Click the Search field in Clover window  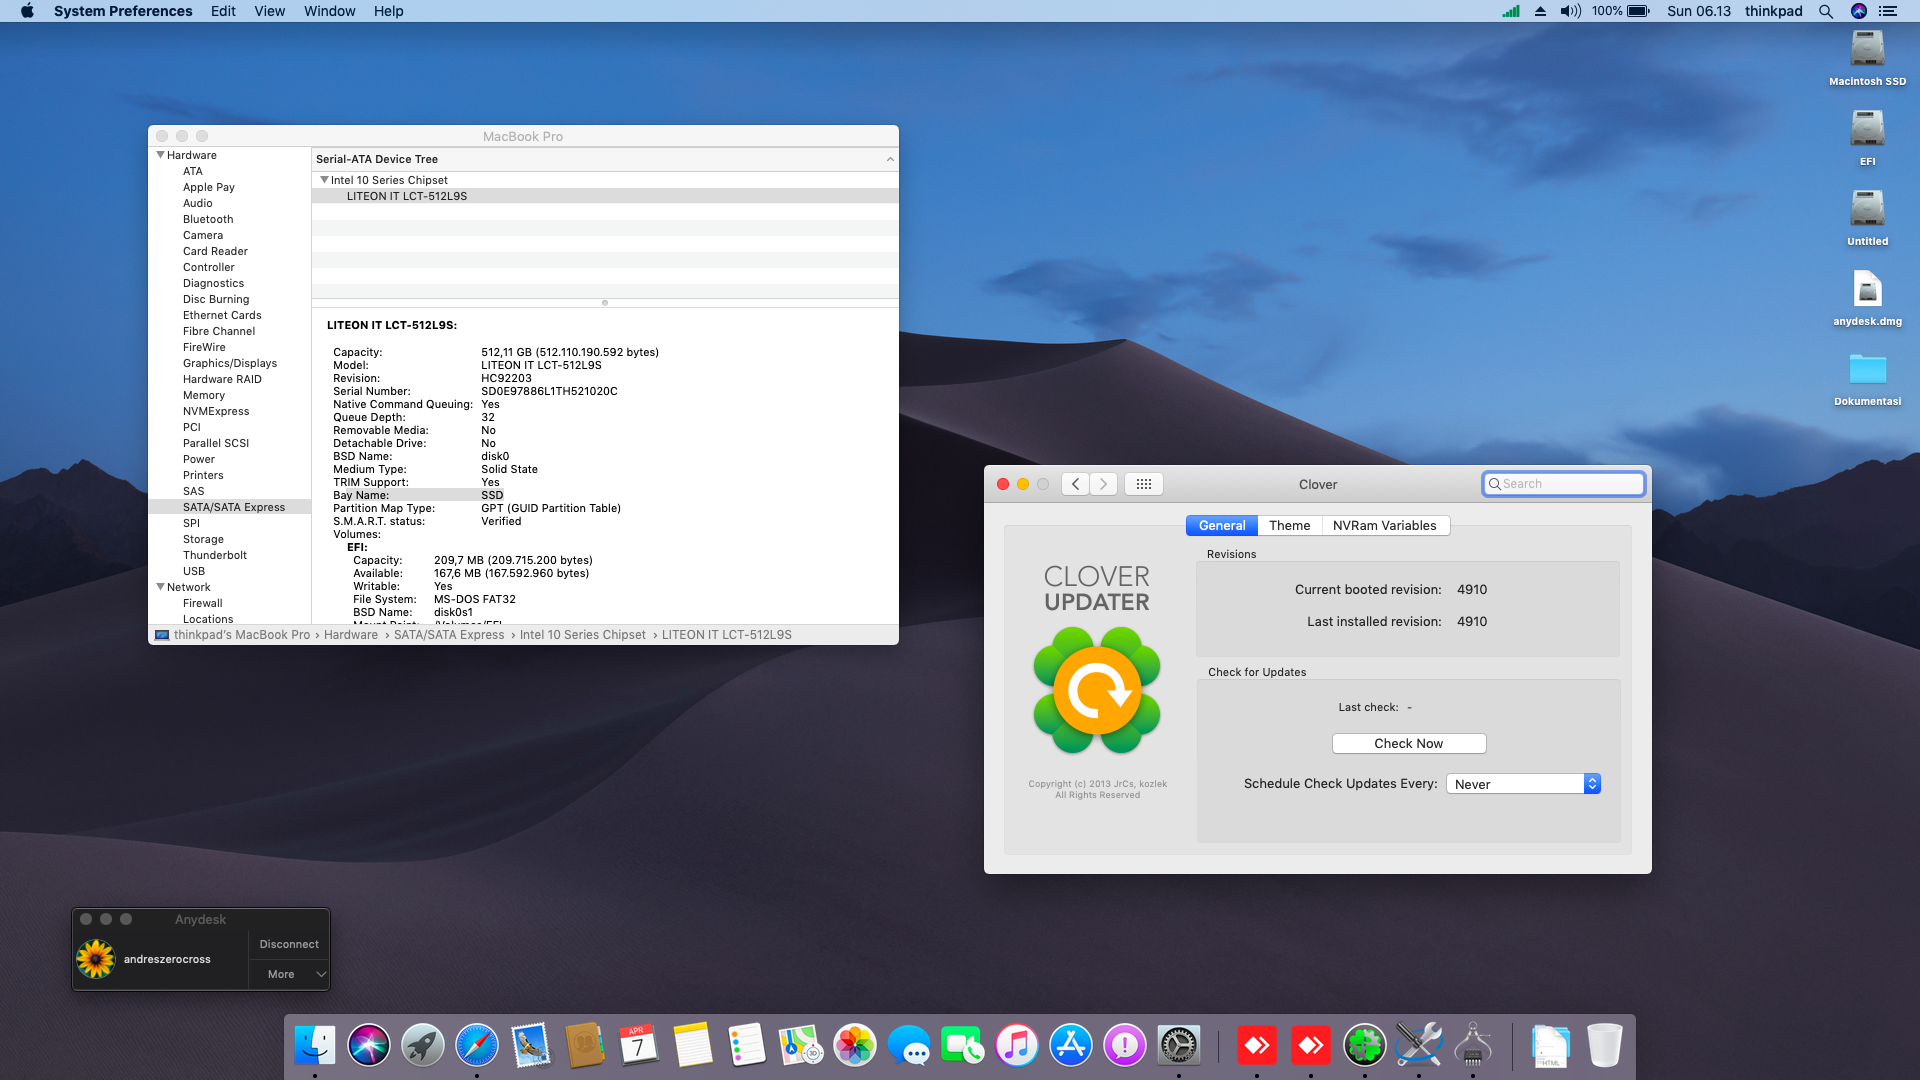pyautogui.click(x=1570, y=484)
